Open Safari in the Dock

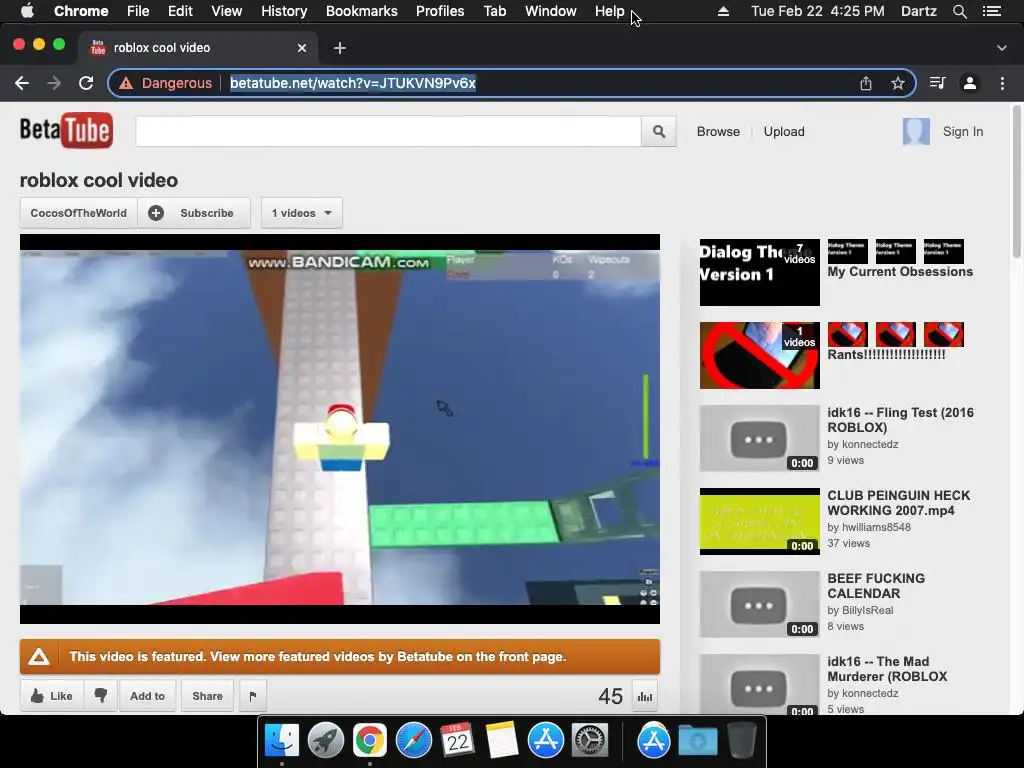(x=413, y=741)
